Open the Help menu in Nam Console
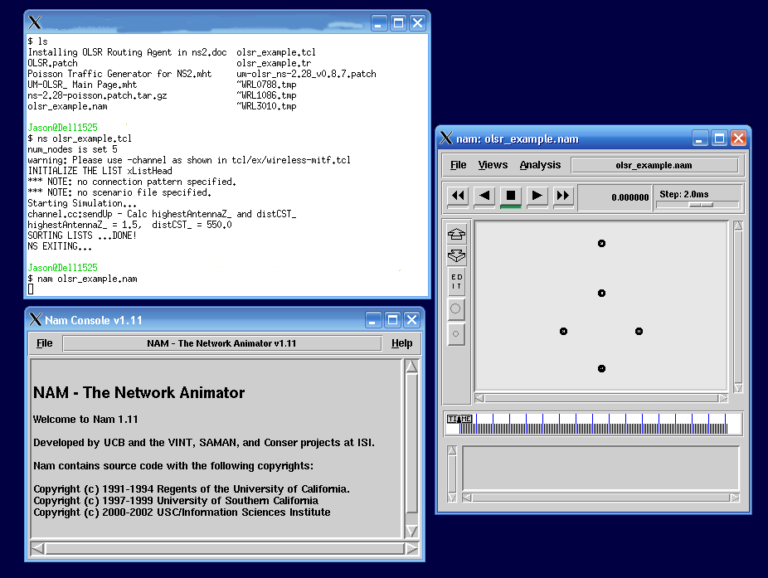Image resolution: width=768 pixels, height=578 pixels. 402,343
